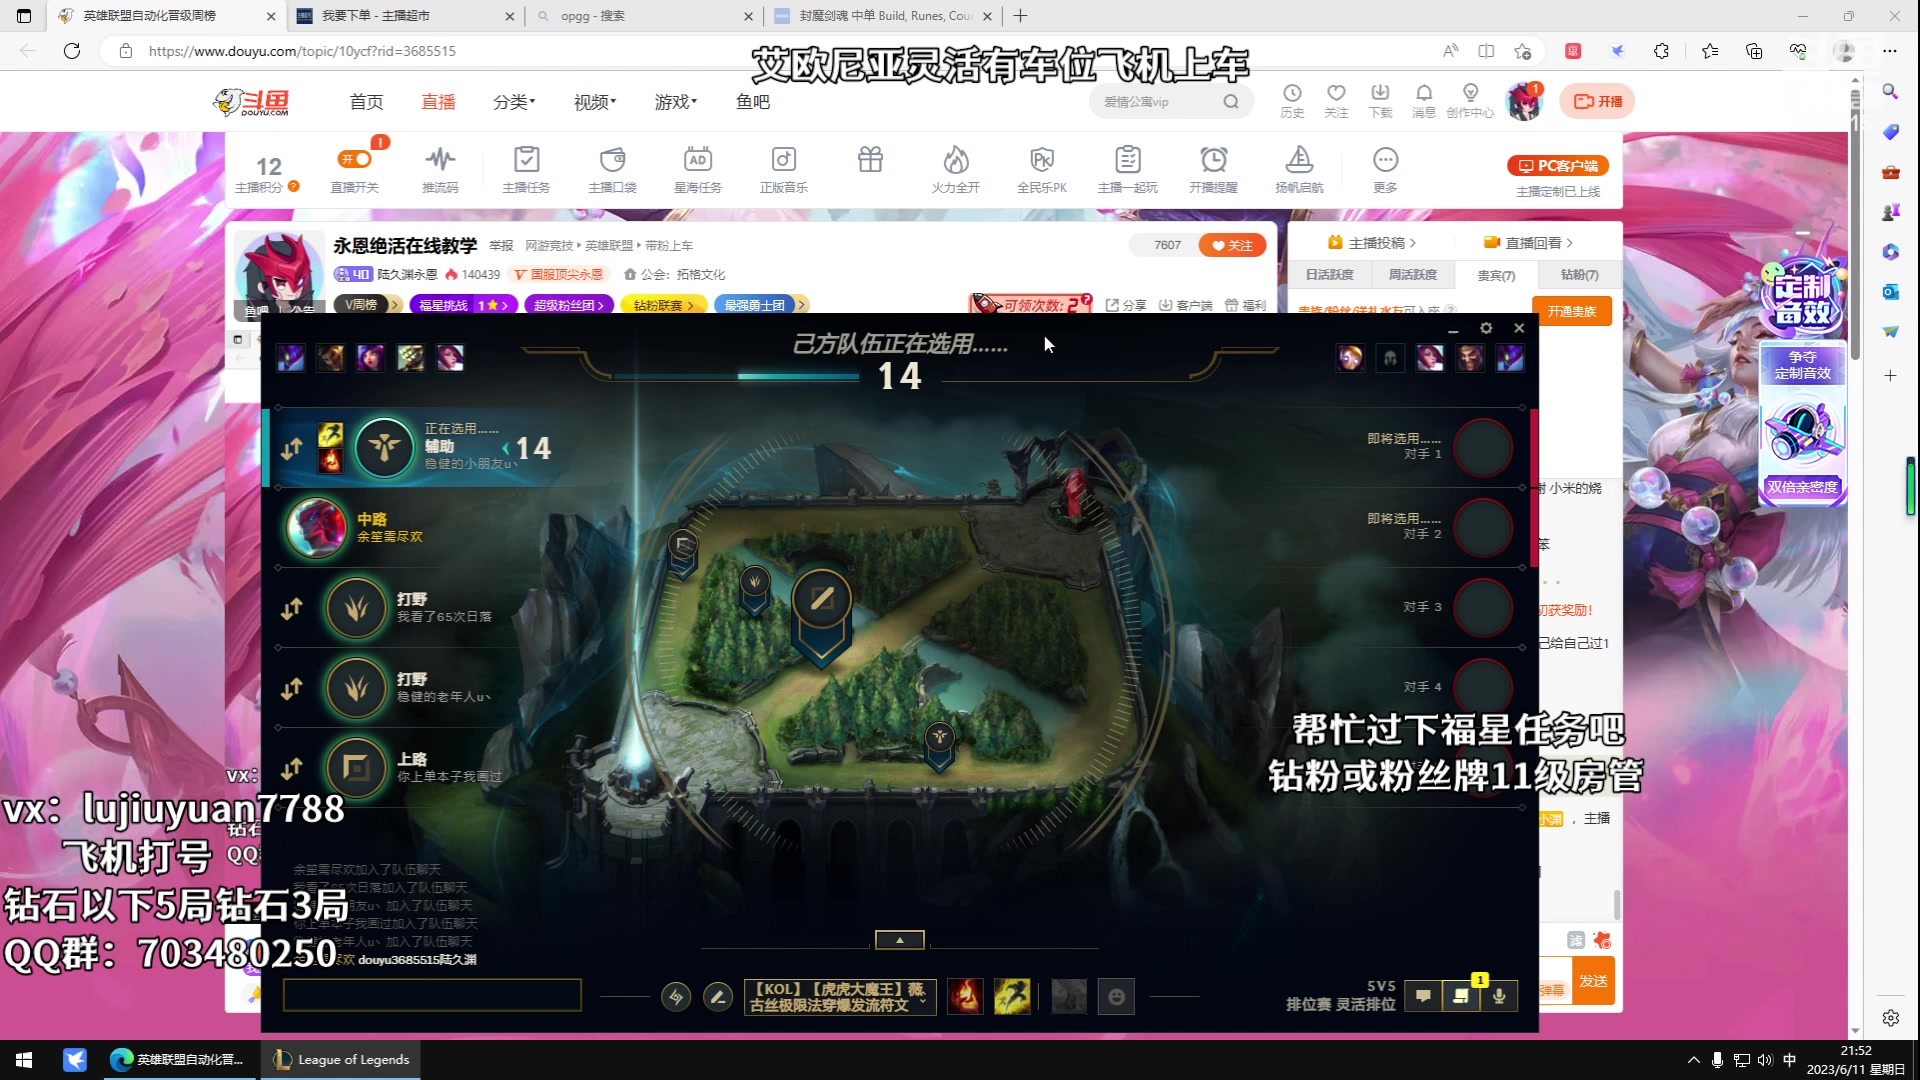Change the Ignite summoner spell
Viewport: 1920px width, 1080px height.
point(965,997)
